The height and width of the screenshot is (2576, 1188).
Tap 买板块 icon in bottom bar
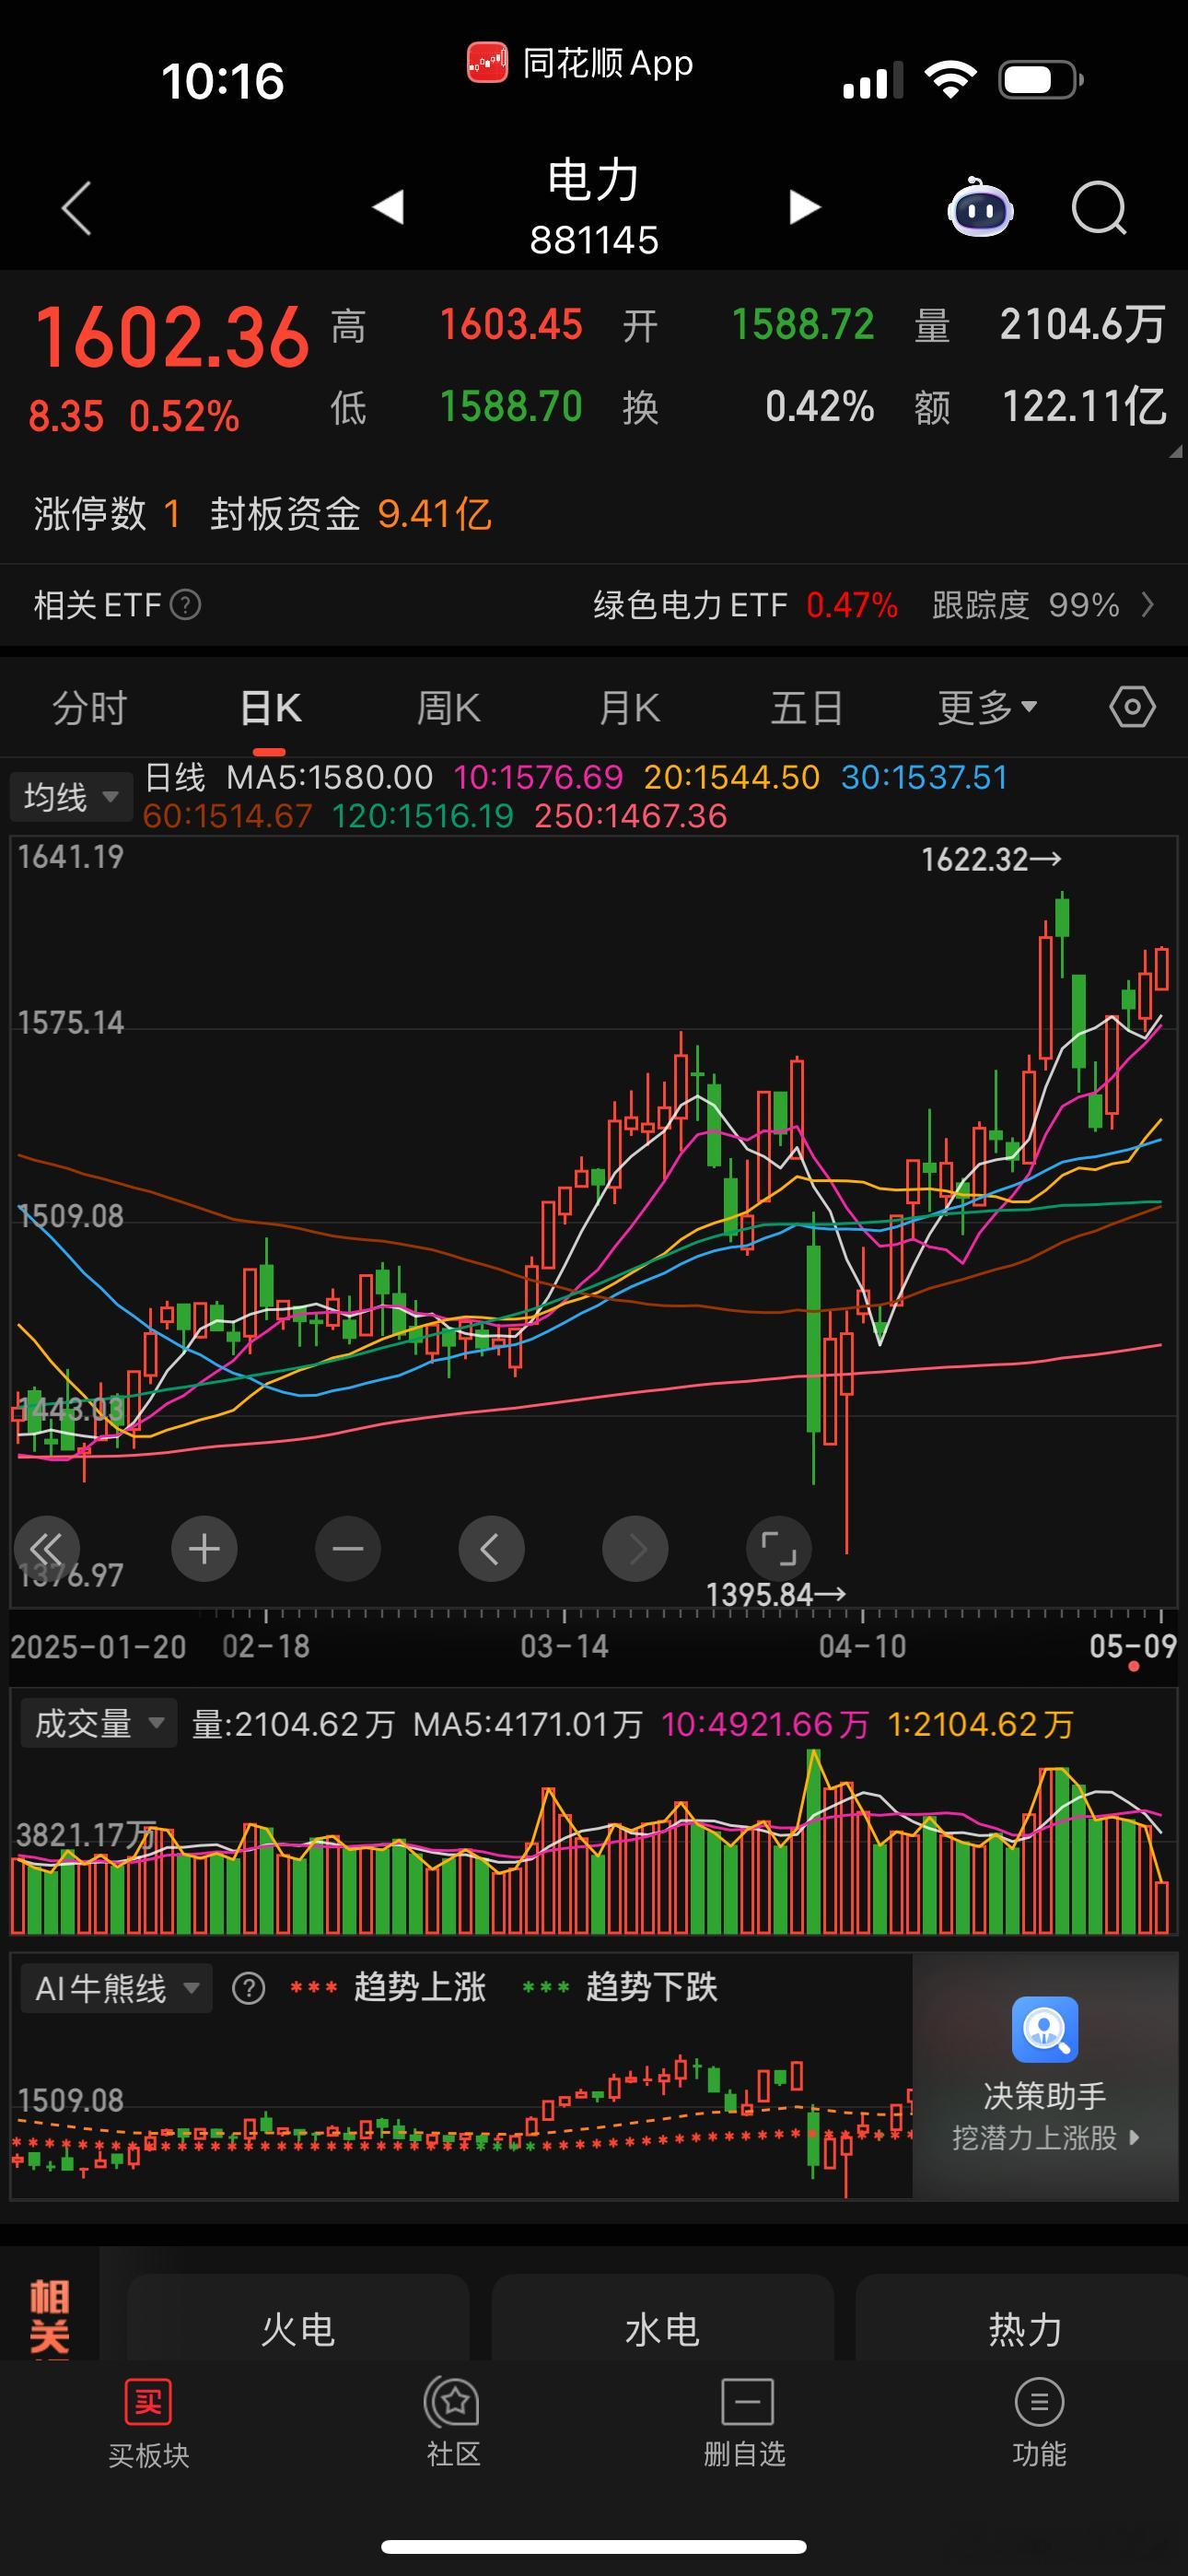pos(148,2402)
